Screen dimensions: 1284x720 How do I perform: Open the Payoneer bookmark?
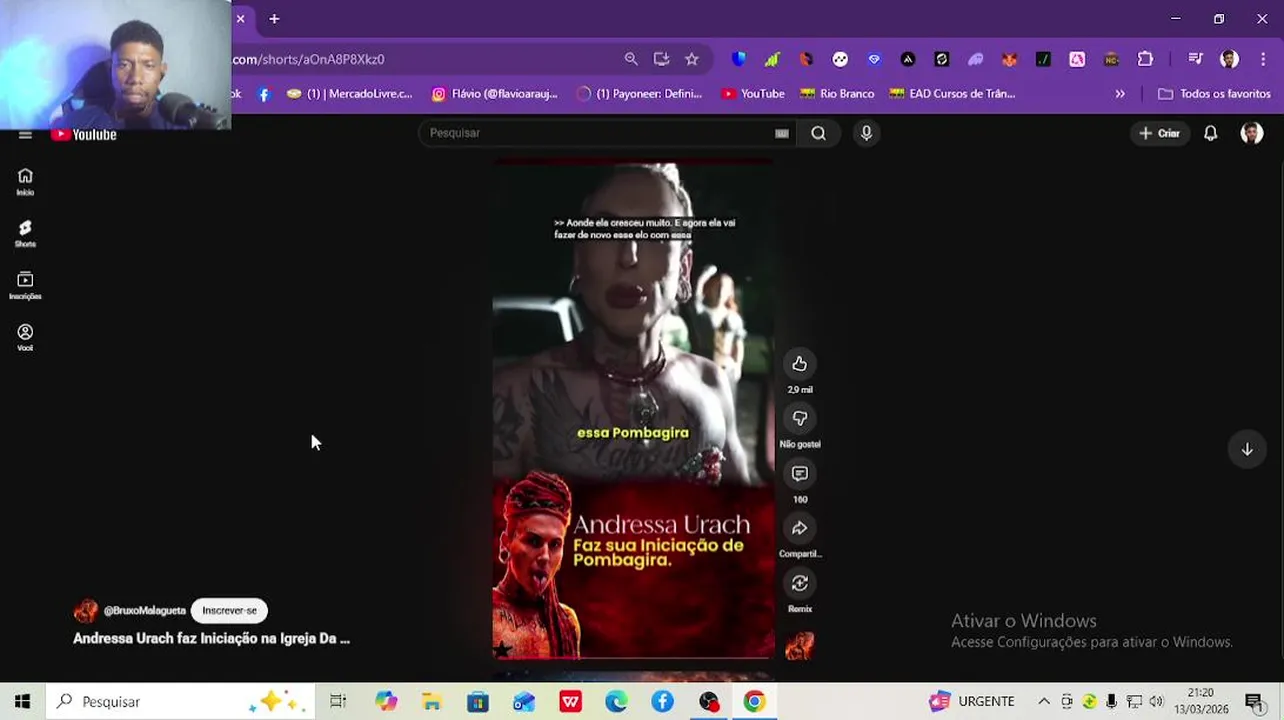click(640, 94)
